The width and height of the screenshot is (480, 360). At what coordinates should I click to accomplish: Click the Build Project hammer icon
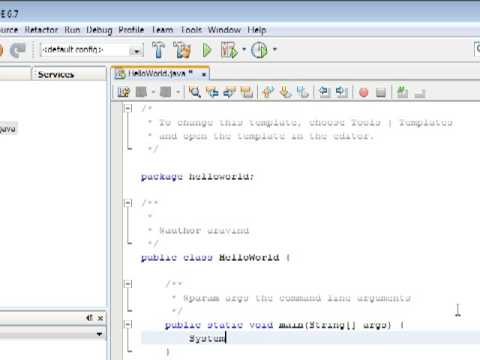point(159,50)
